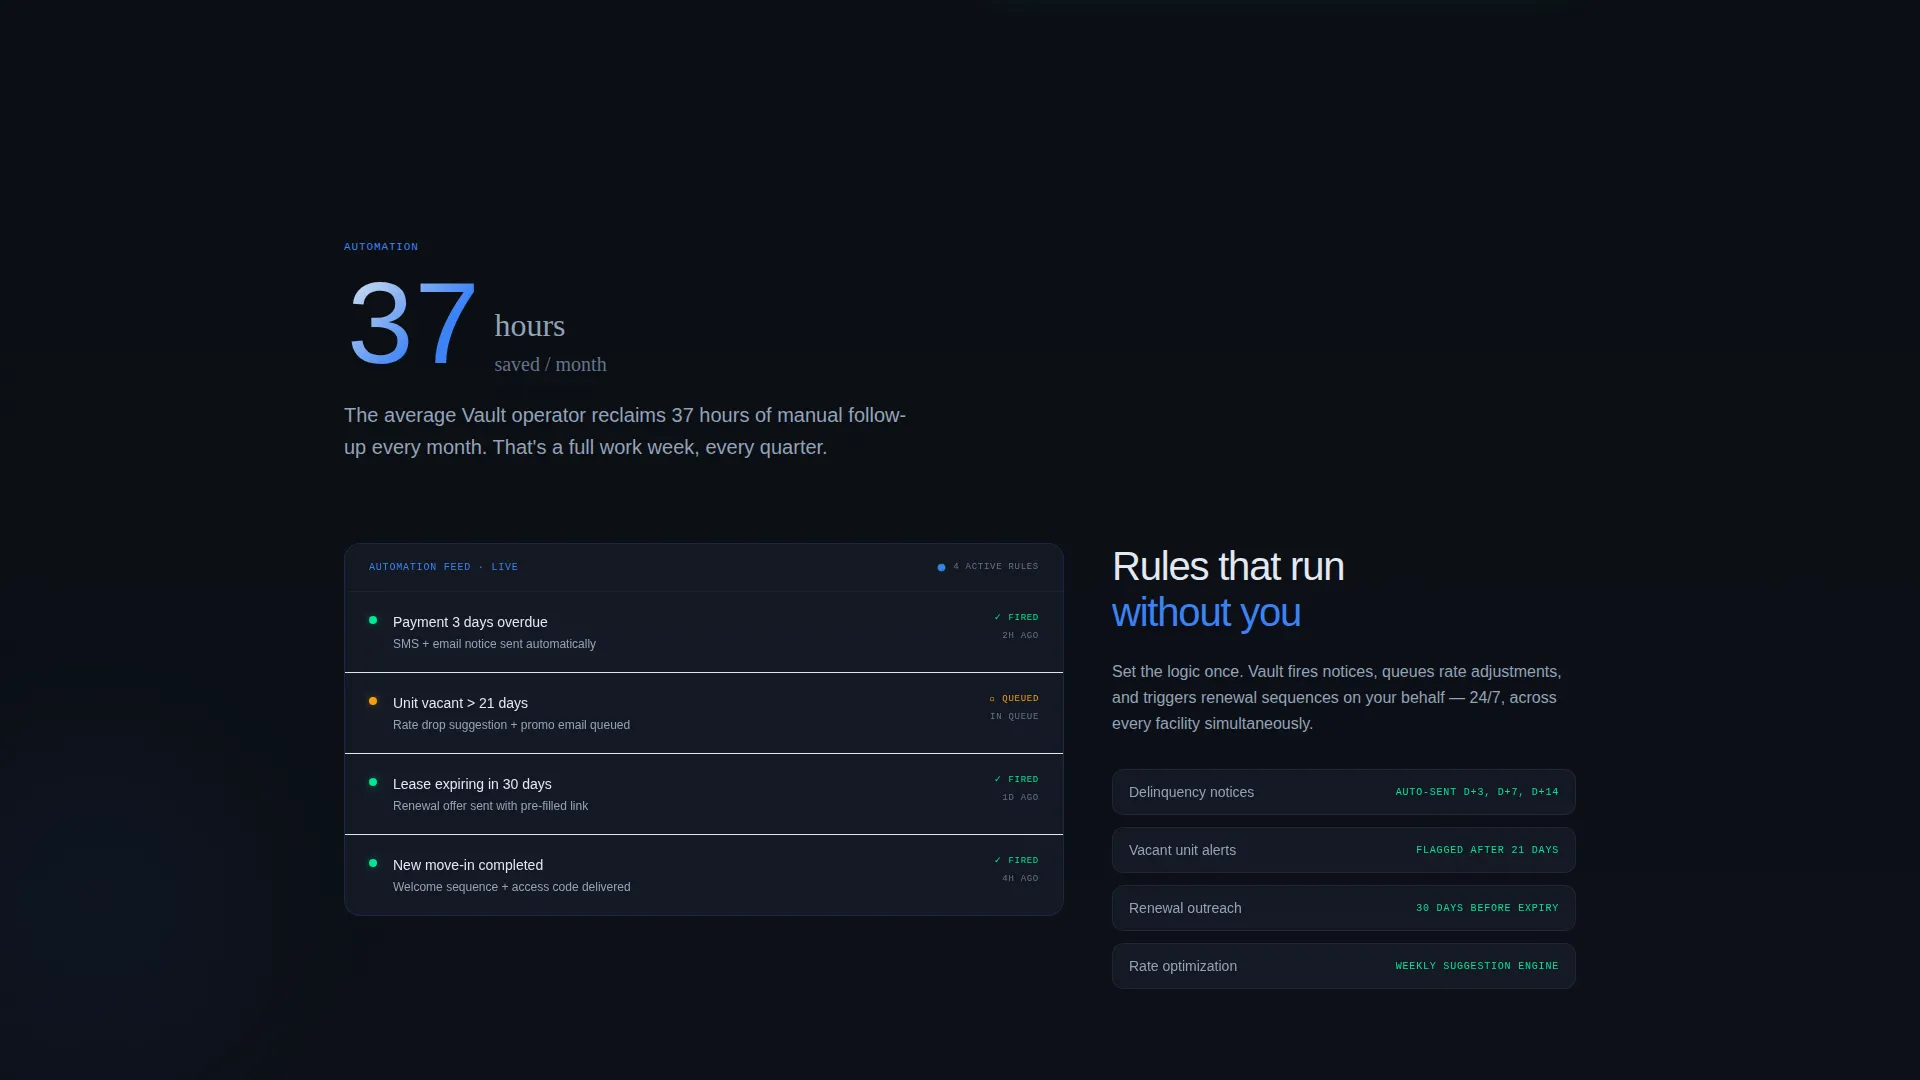The image size is (1920, 1080).
Task: Click FIRED checkmark on New move-in row
Action: point(997,860)
